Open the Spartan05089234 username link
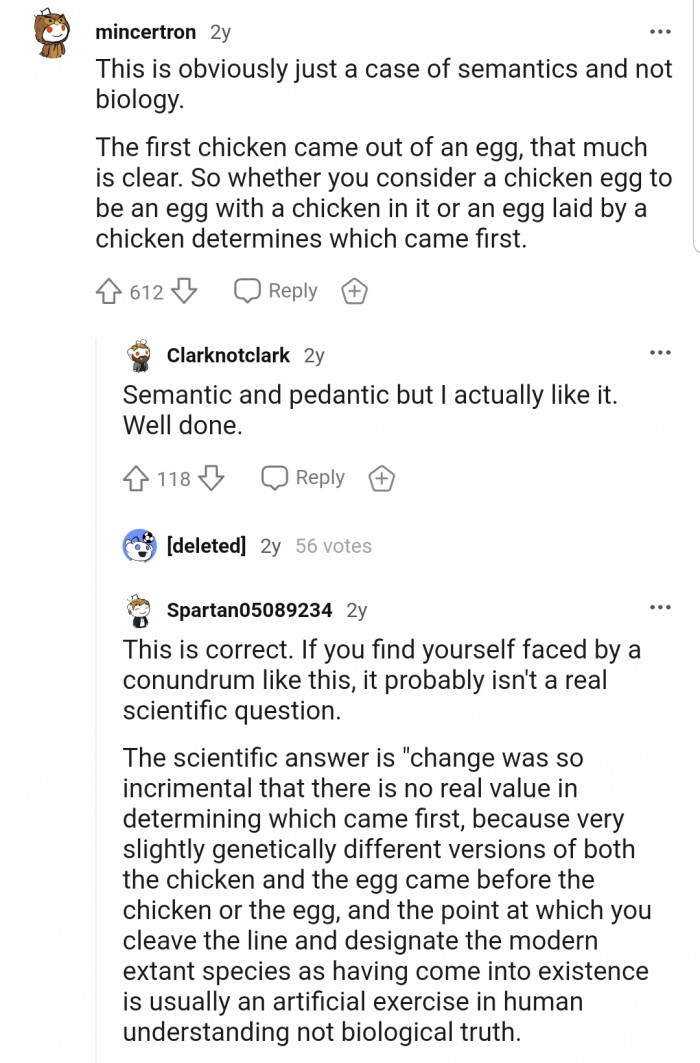Viewport: 700px width, 1063px height. click(249, 609)
